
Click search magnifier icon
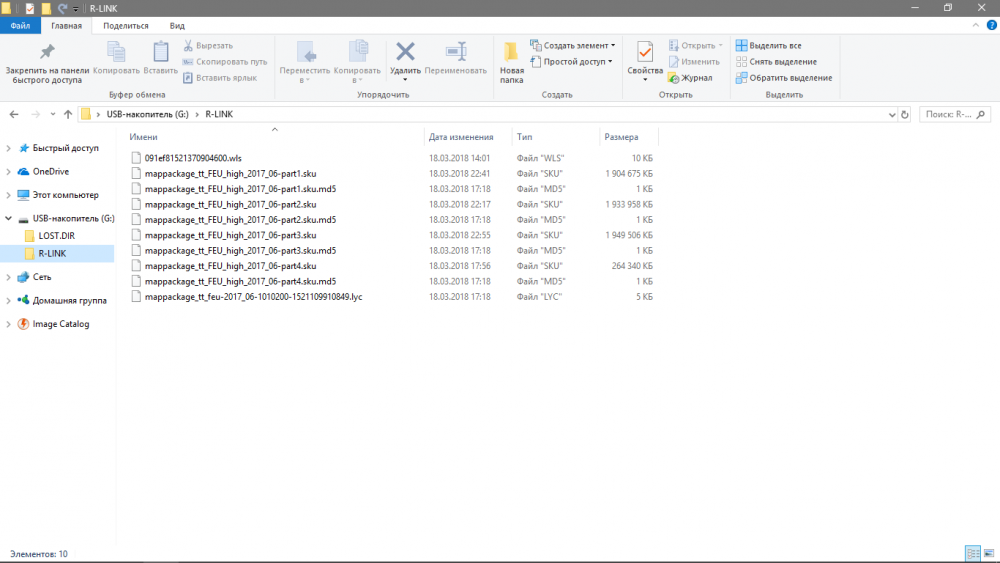pos(981,115)
